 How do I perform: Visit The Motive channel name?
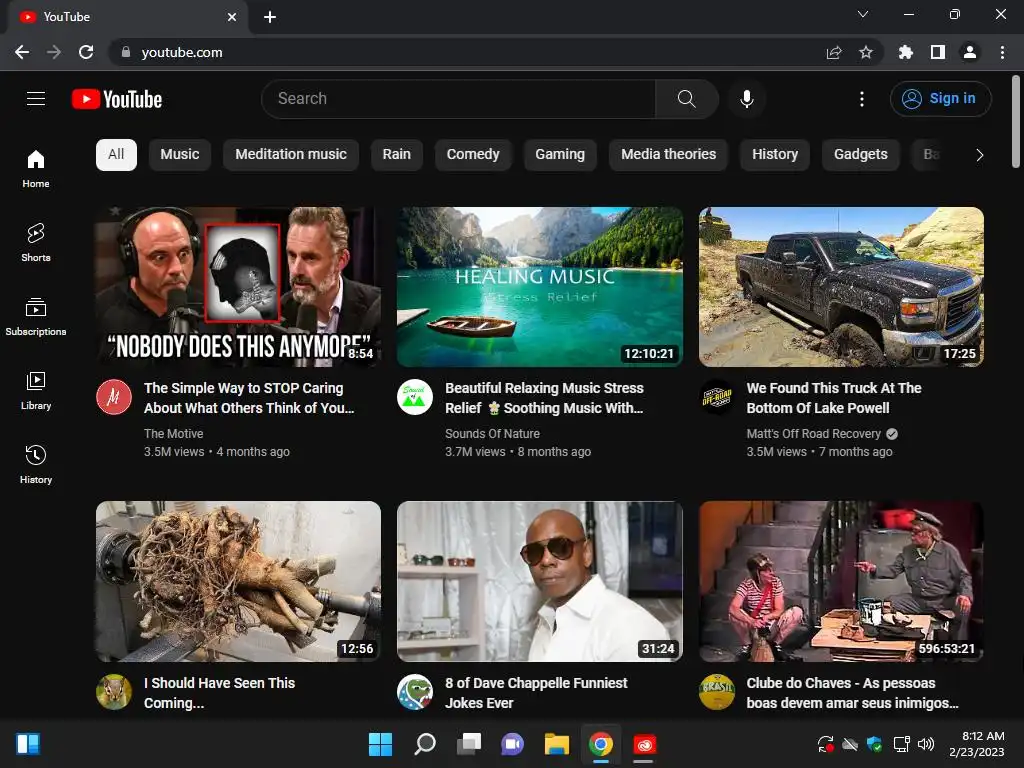tap(173, 434)
